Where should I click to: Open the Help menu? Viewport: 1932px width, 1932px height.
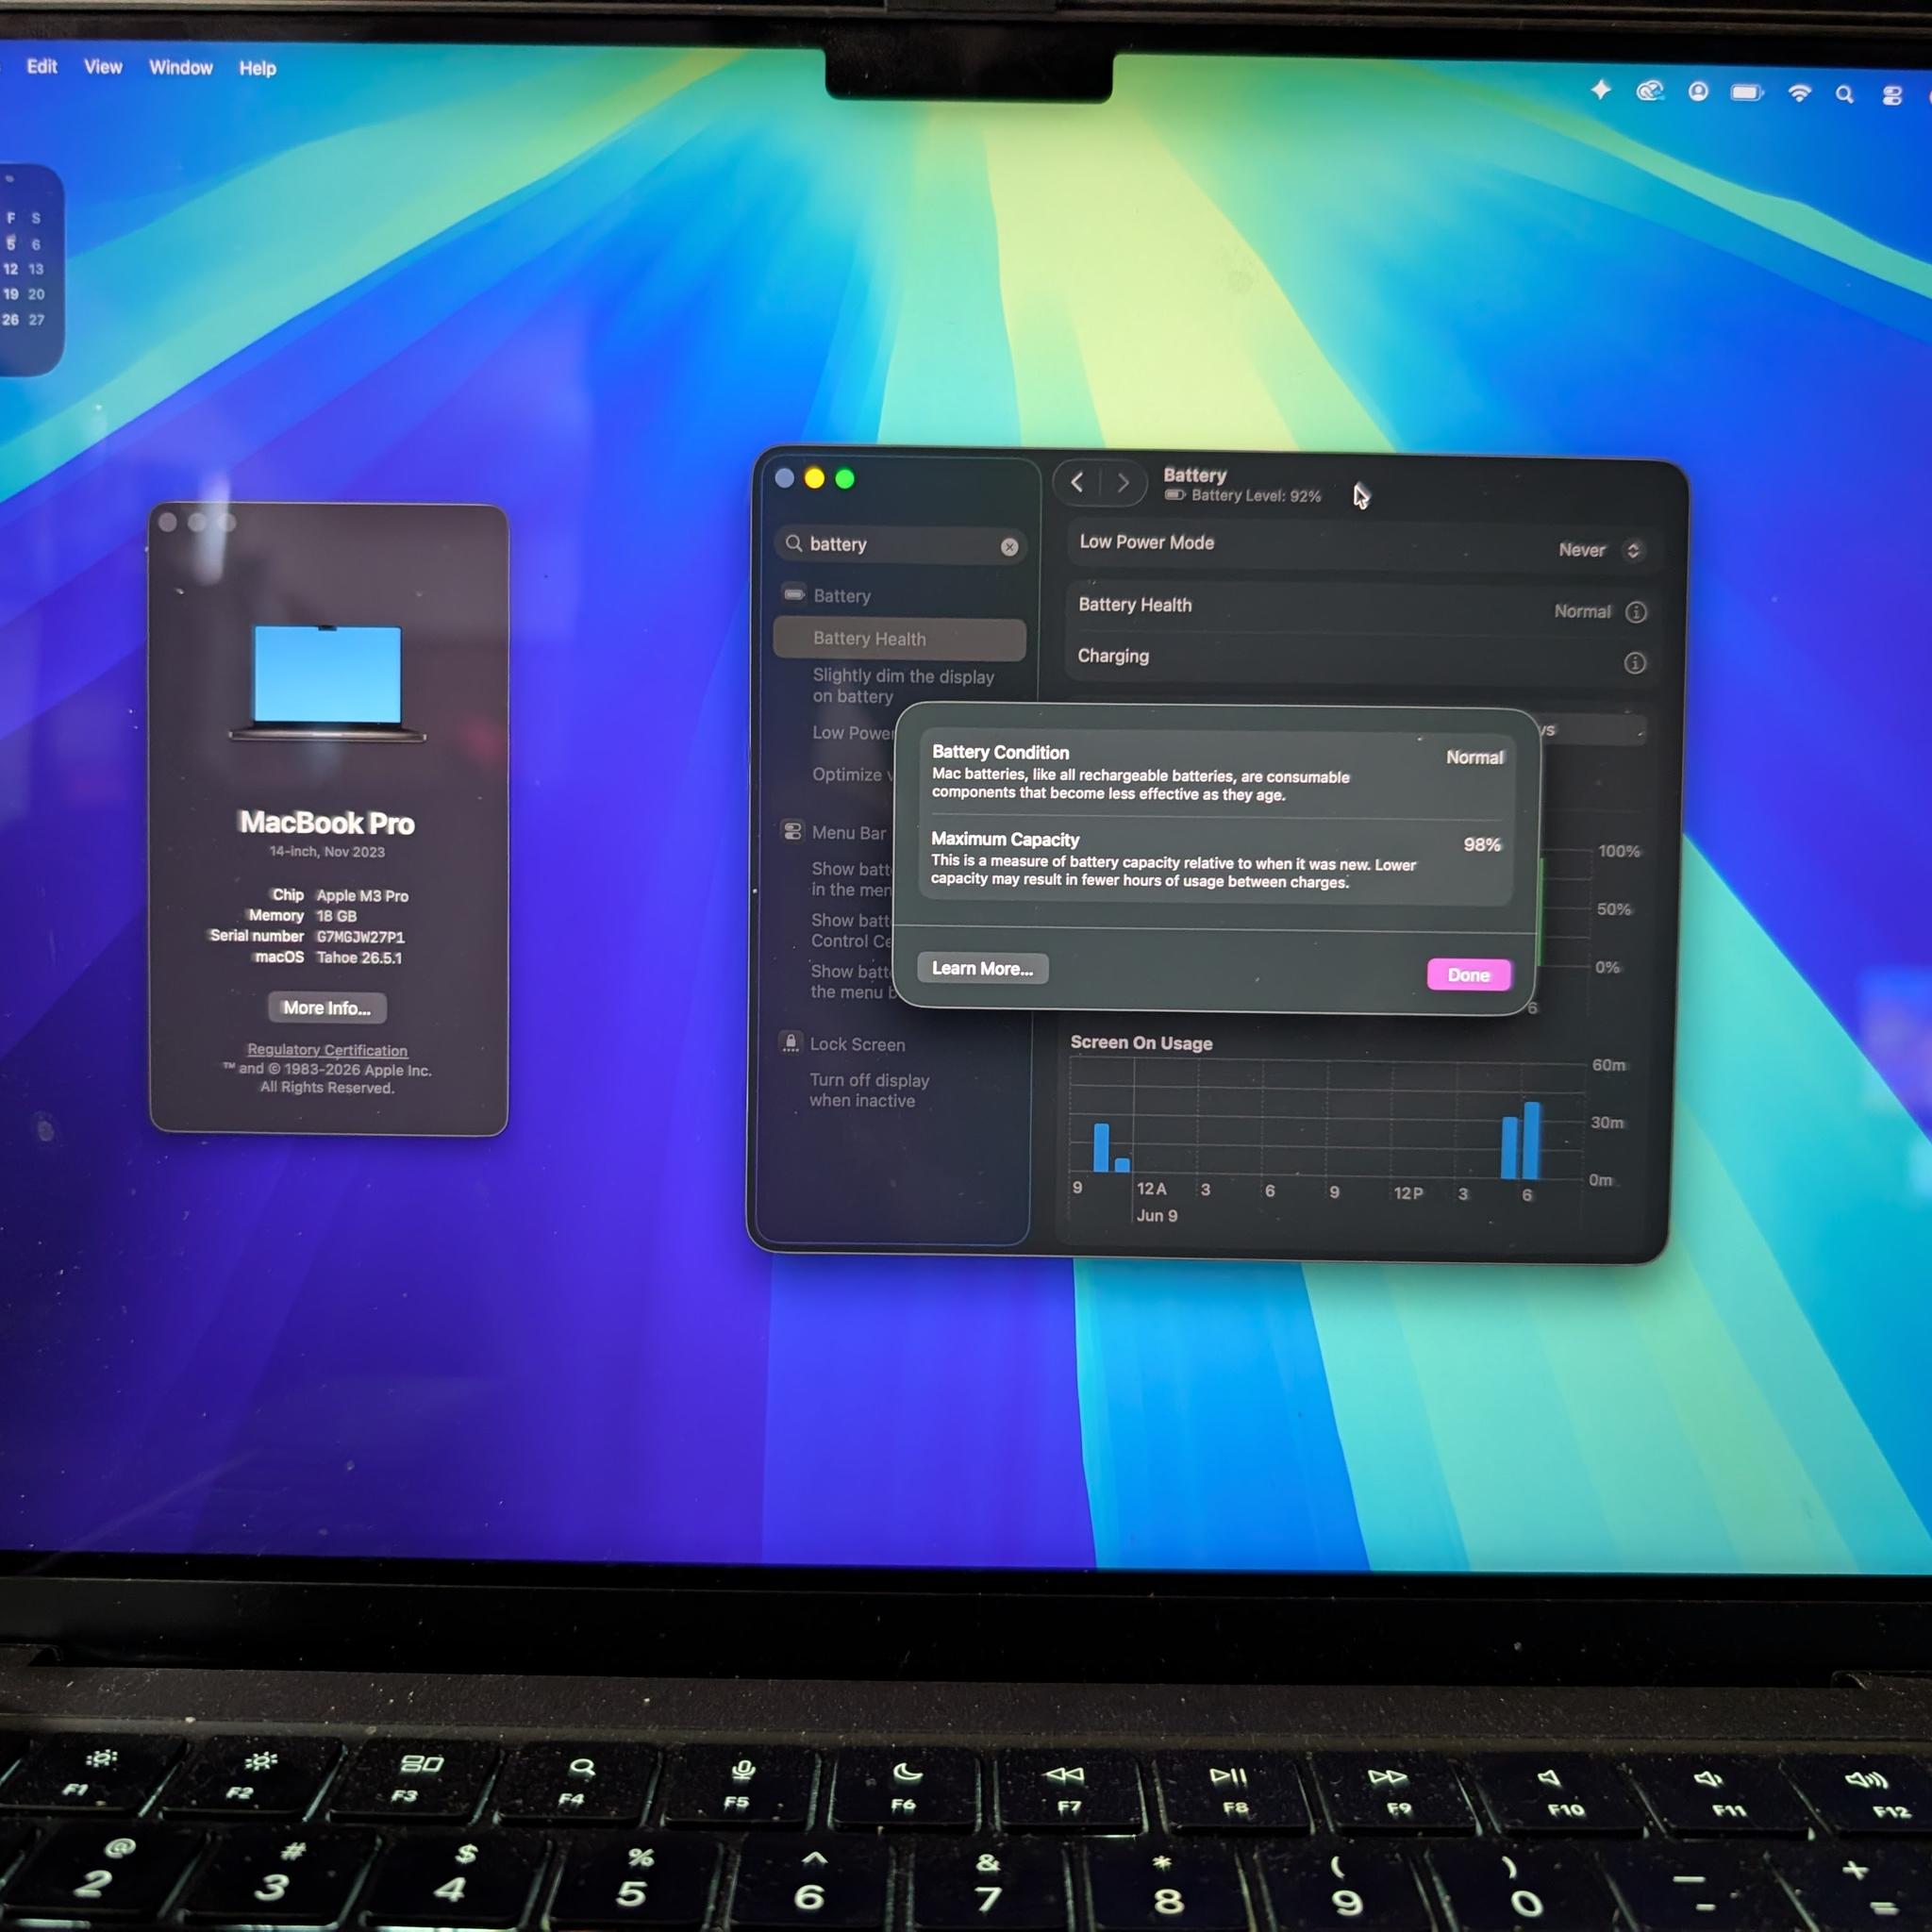click(x=257, y=68)
